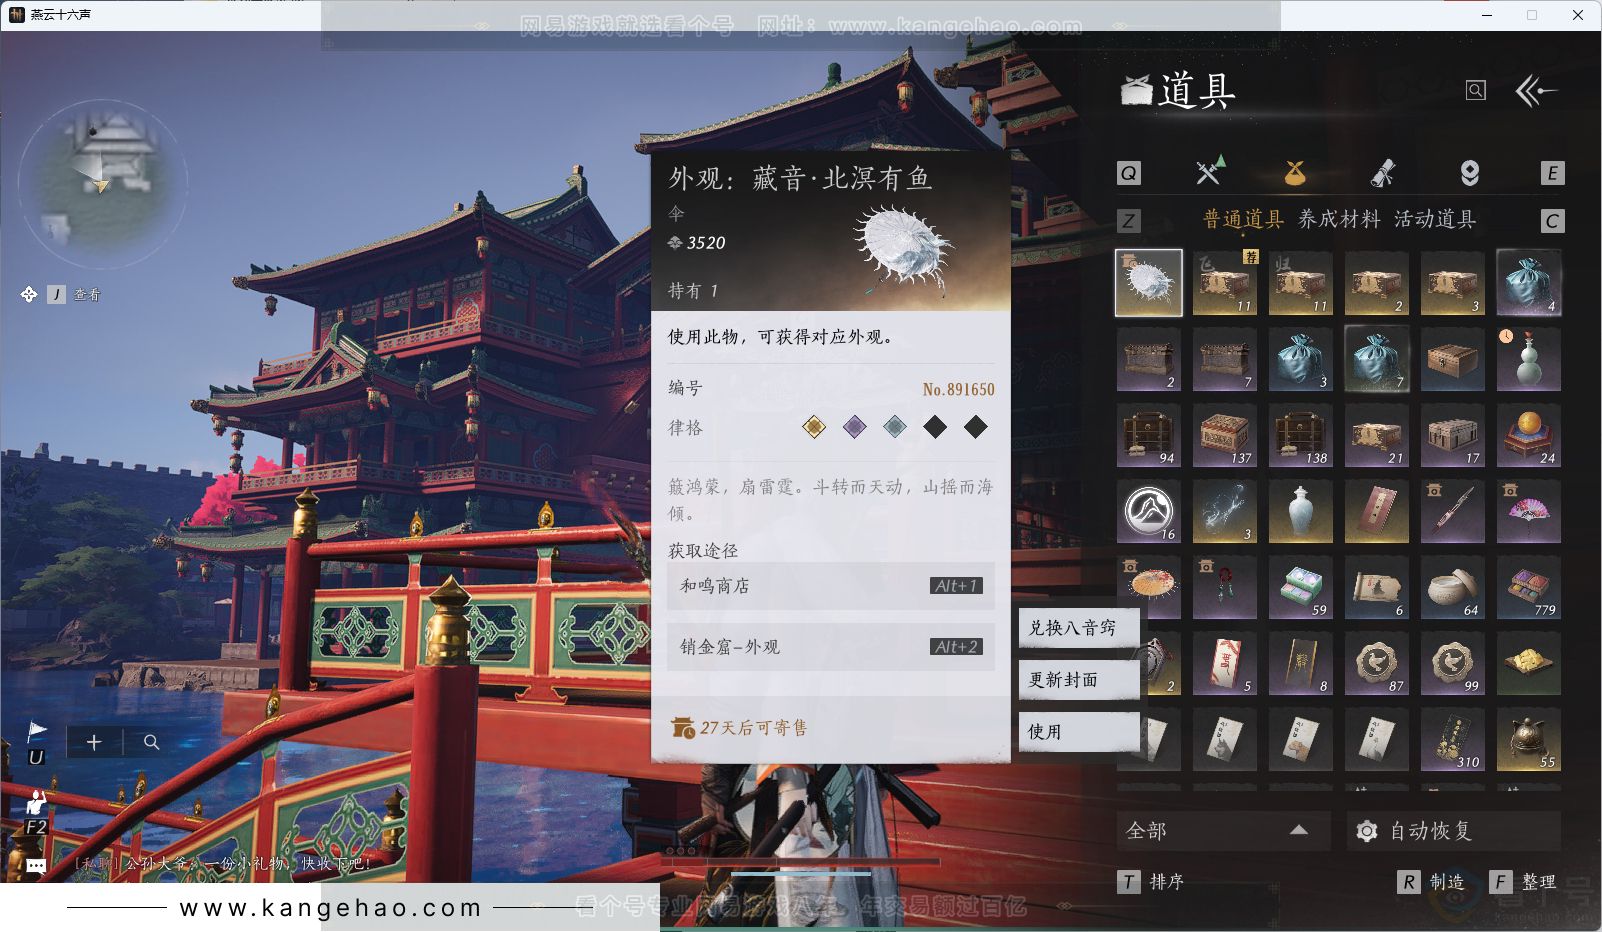Select the golden orb item count 24
This screenshot has height=932, width=1602.
pos(1529,435)
